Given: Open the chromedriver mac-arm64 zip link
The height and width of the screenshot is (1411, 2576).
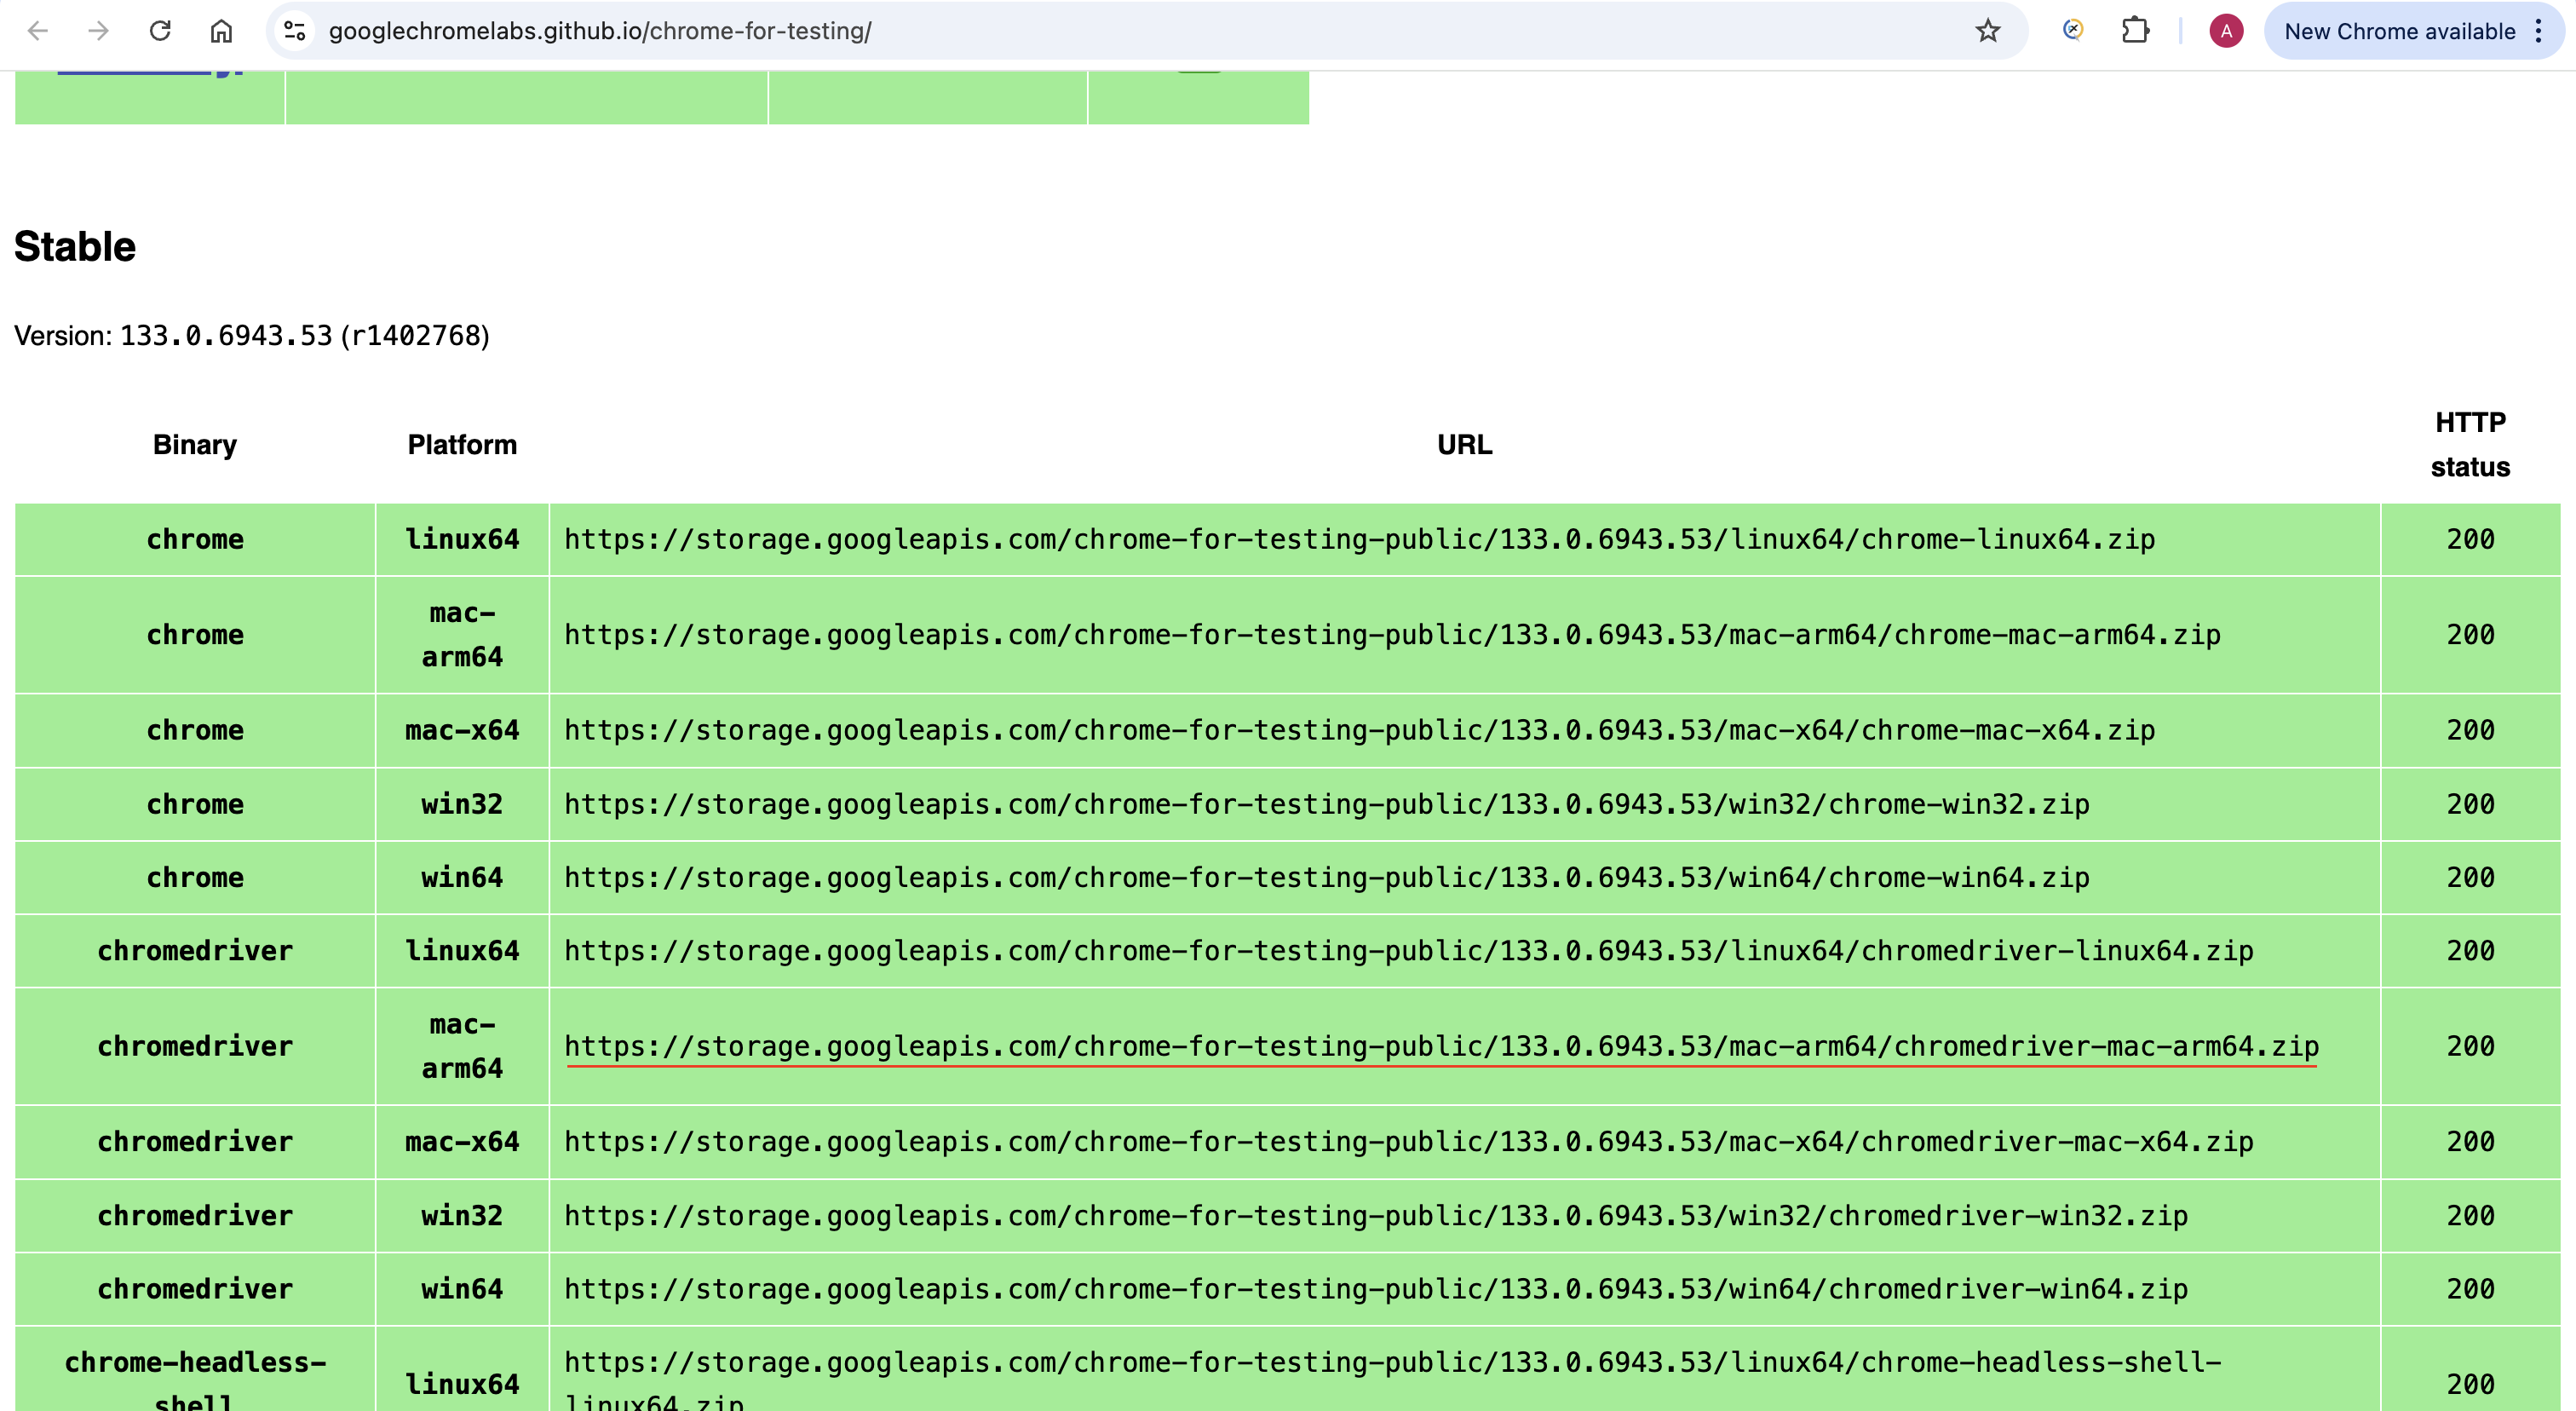Looking at the screenshot, I should [1440, 1046].
